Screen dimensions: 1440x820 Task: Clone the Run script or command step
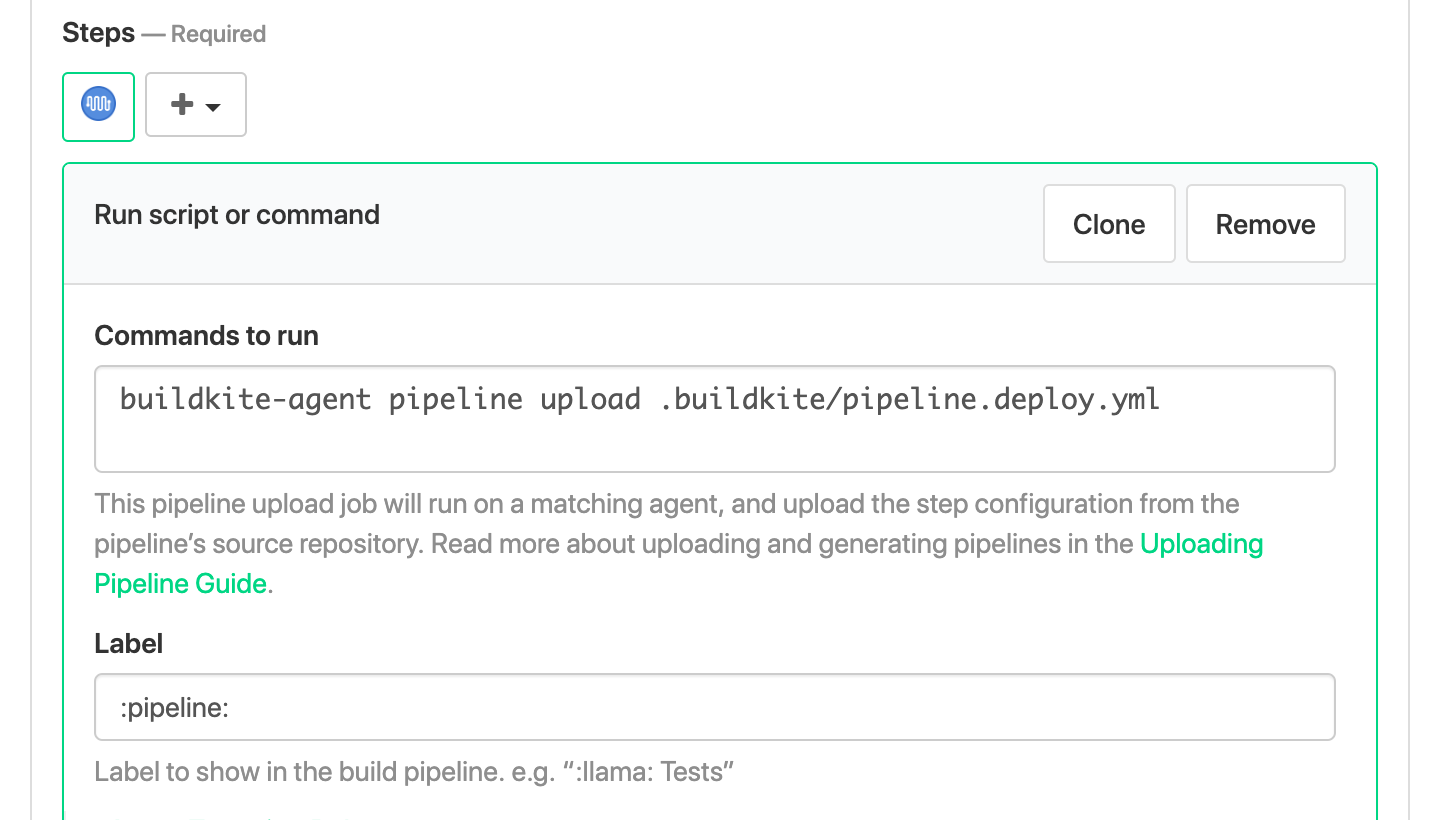tap(1108, 223)
